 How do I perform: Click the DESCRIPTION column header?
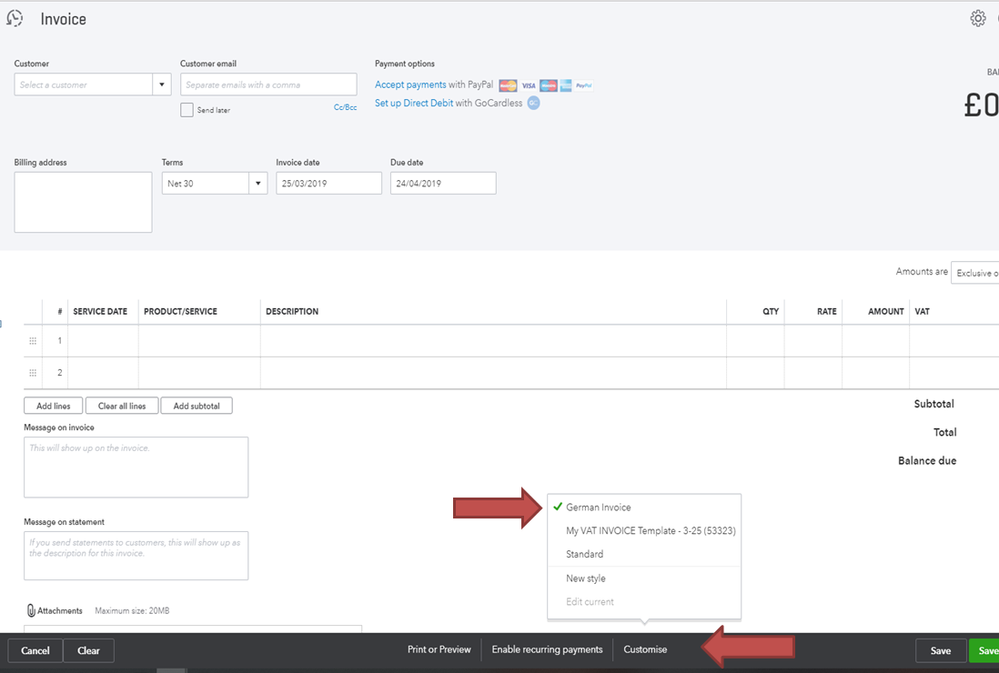(292, 312)
